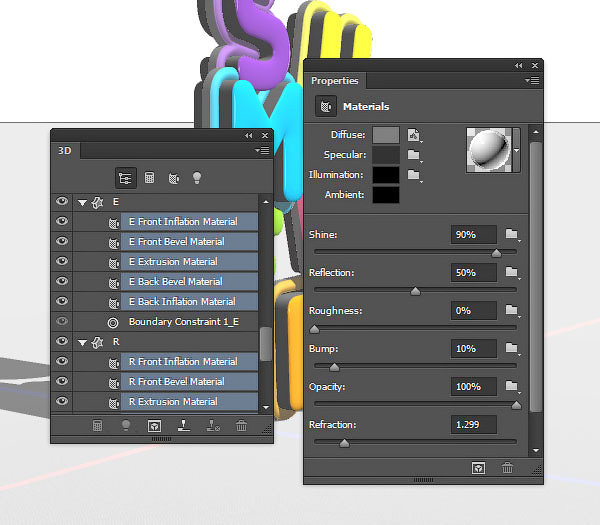
Task: Filter by Meshes in 3D panel
Action: 149,178
